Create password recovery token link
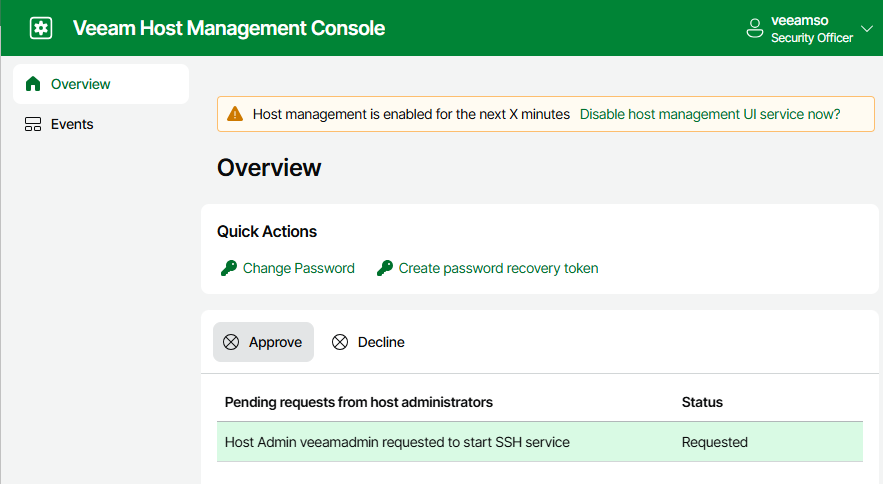Image resolution: width=883 pixels, height=484 pixels. (498, 268)
